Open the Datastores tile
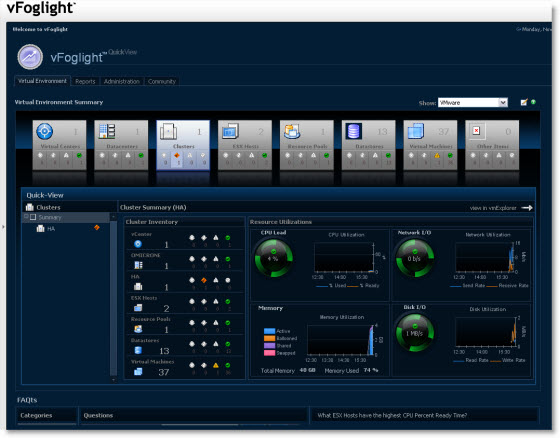 coord(368,145)
